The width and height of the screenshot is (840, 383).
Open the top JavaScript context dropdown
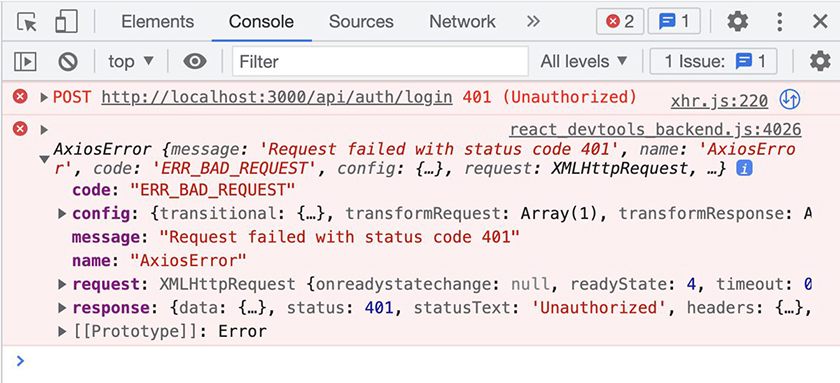point(131,62)
